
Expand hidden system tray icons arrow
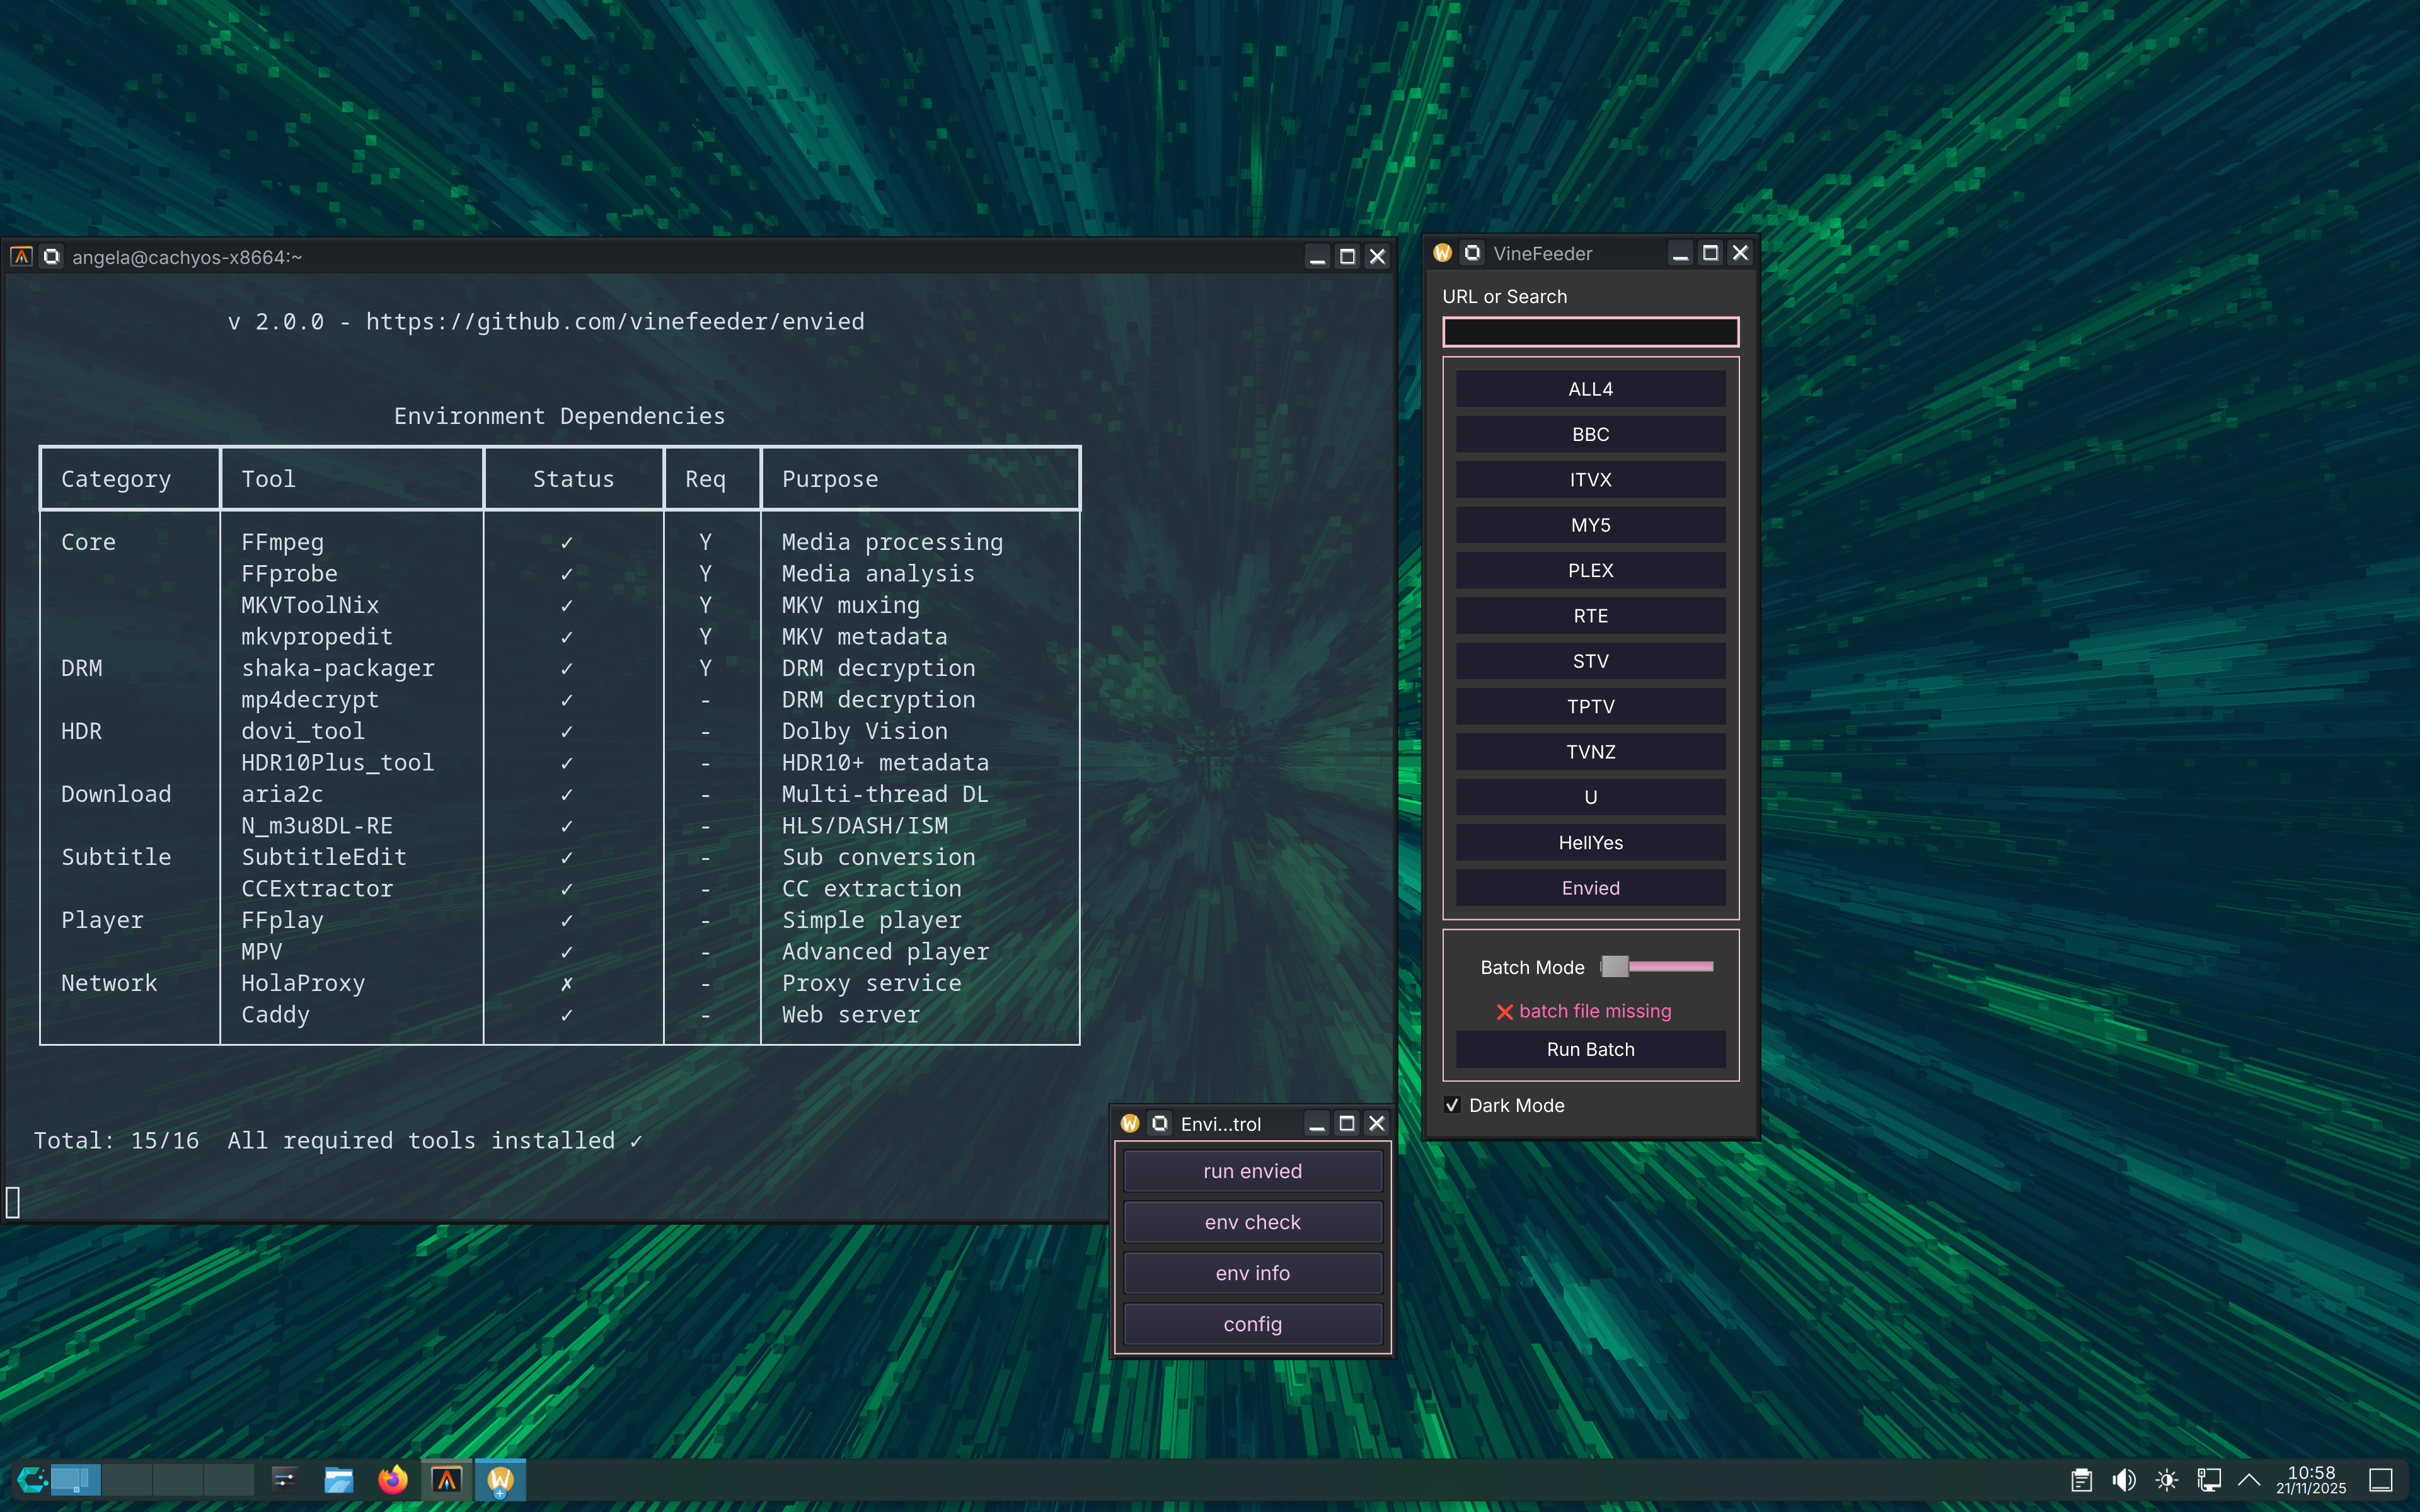[2249, 1479]
